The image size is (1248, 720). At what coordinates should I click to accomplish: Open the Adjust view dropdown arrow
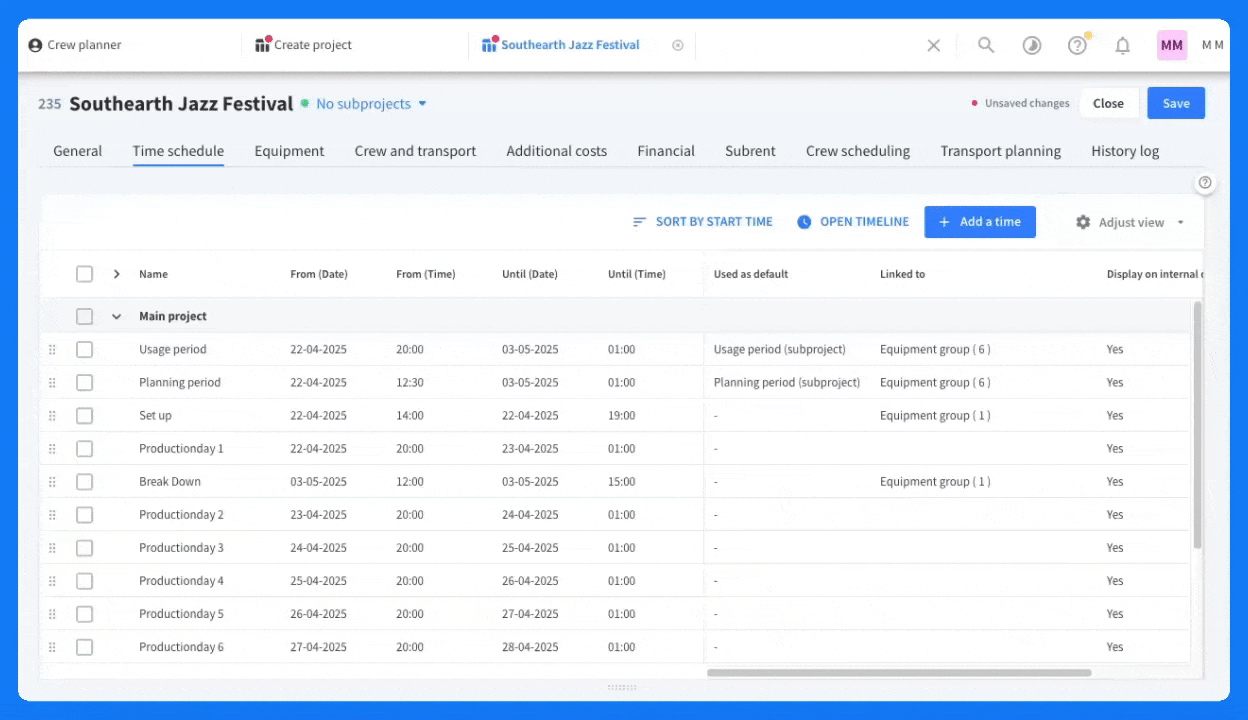point(1181,222)
